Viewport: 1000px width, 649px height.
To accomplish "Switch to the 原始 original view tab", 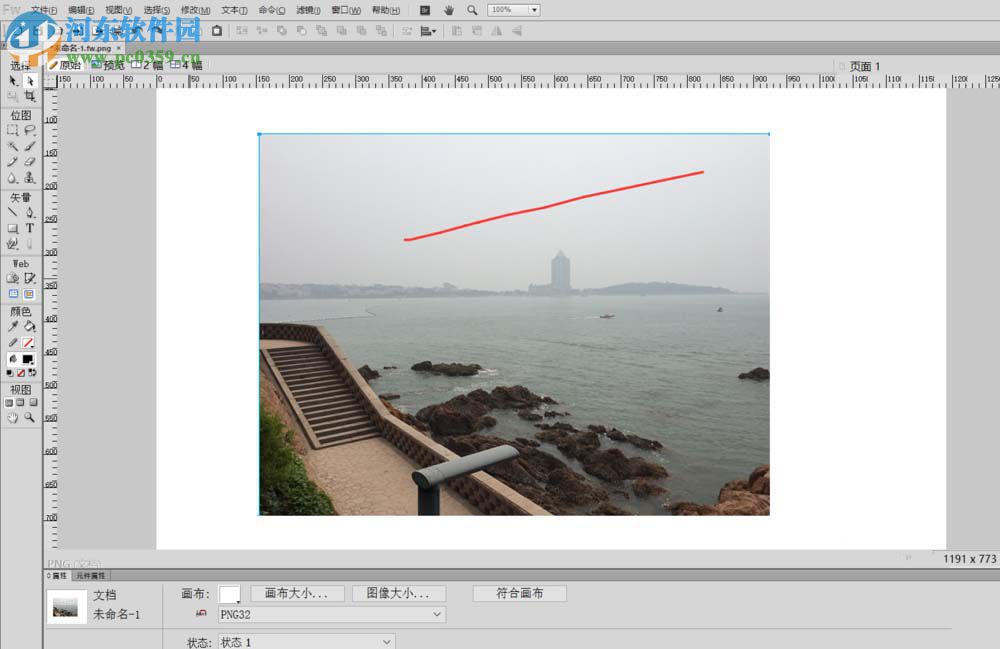I will [x=65, y=65].
